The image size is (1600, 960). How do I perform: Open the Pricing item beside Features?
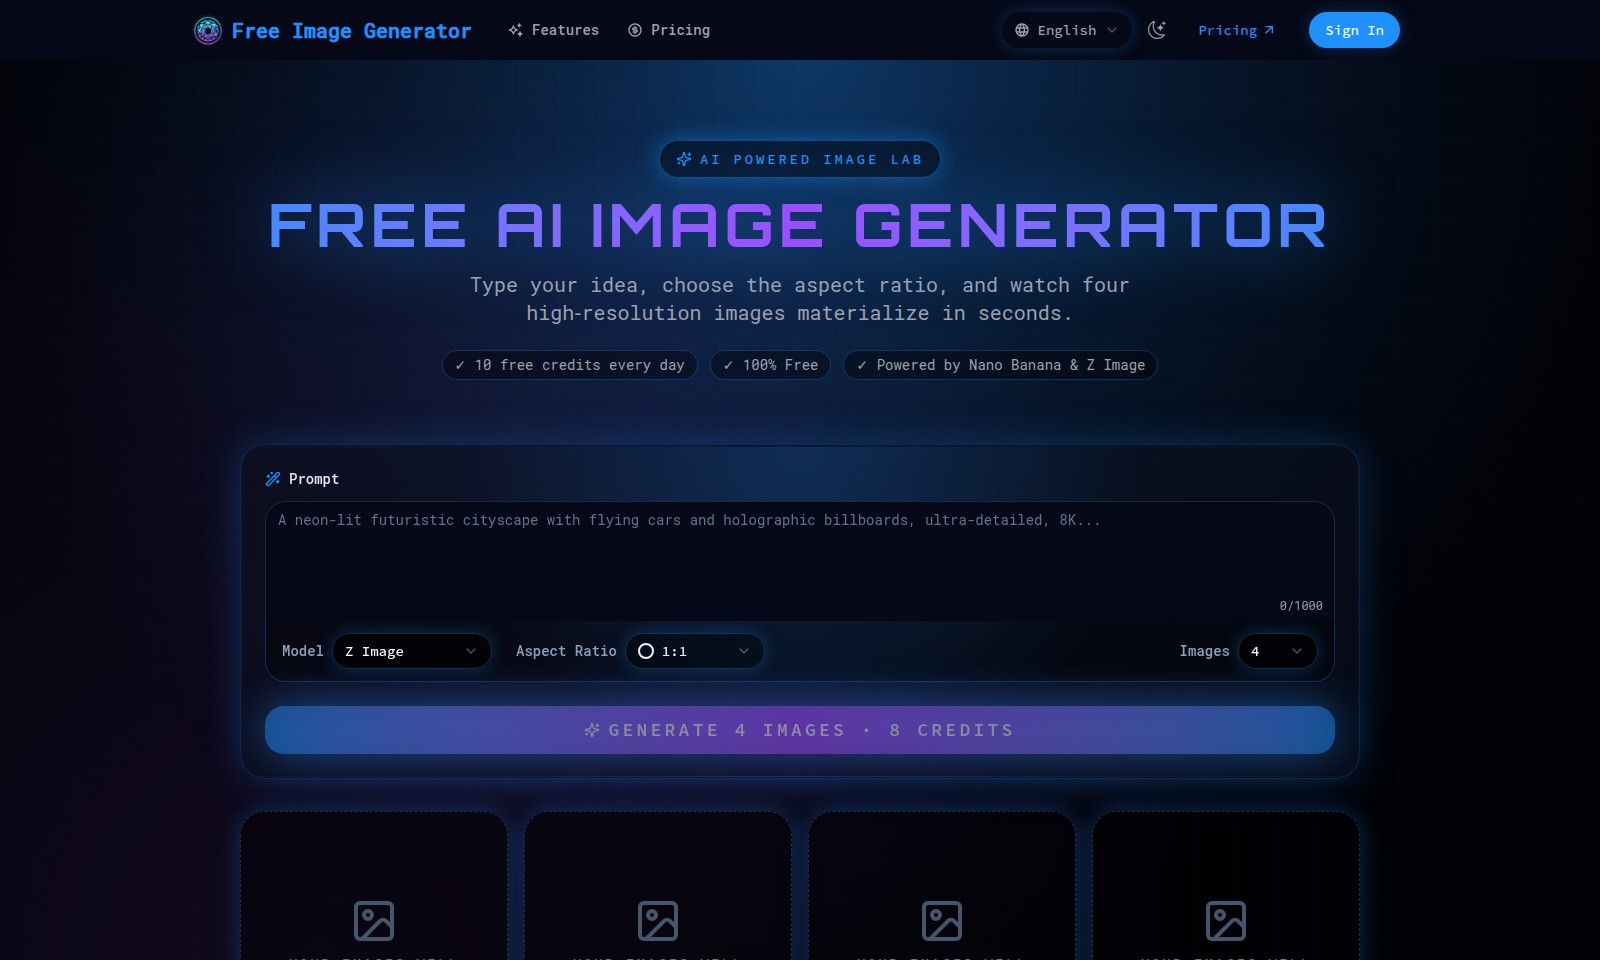pyautogui.click(x=669, y=30)
